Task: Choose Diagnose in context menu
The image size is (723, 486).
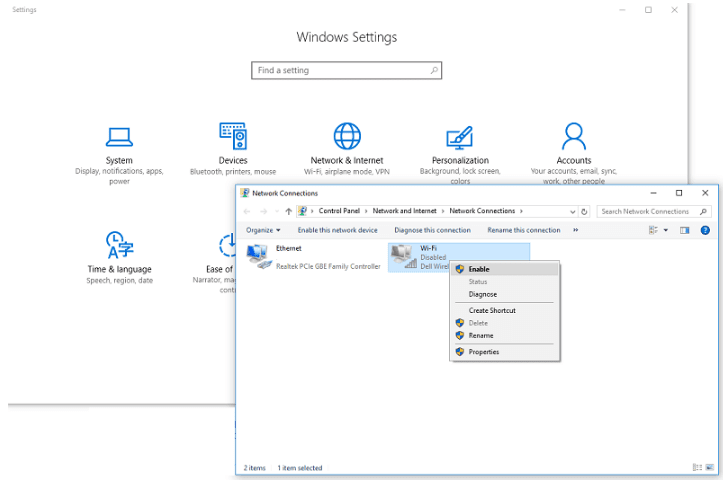Action: 505,294
